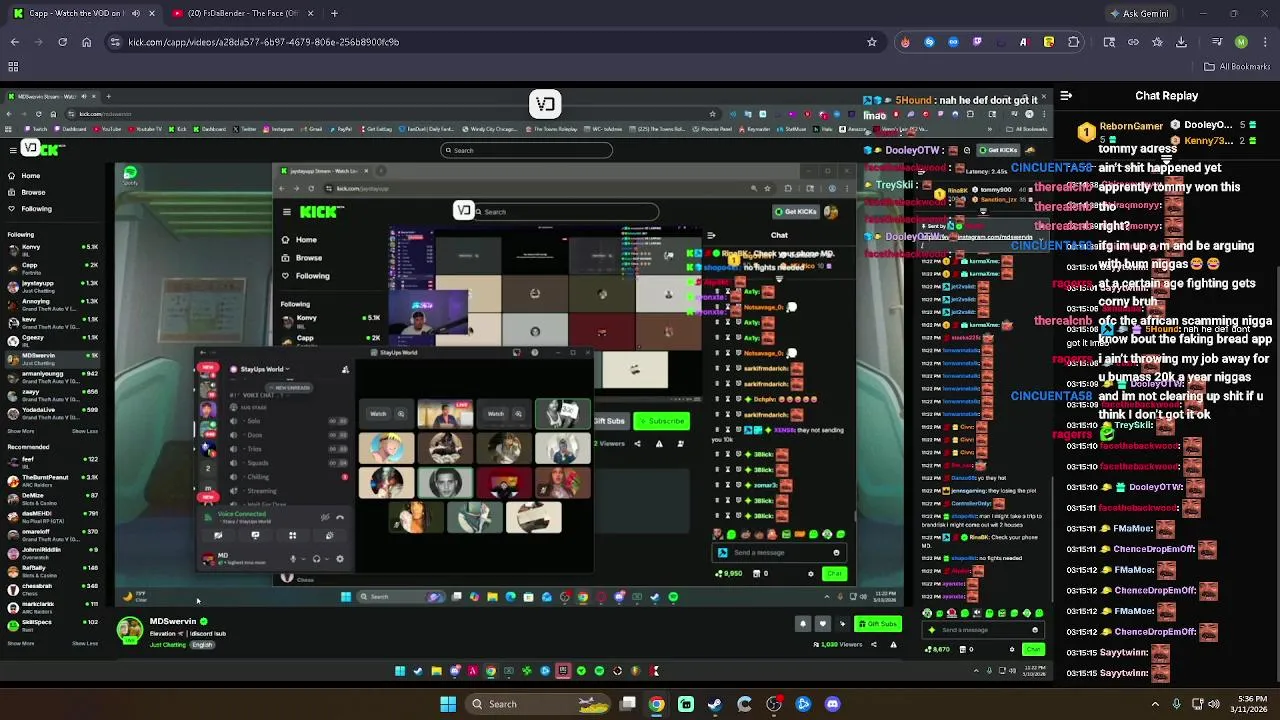
Task: Go back with the Chrome back arrow
Action: click(x=15, y=42)
